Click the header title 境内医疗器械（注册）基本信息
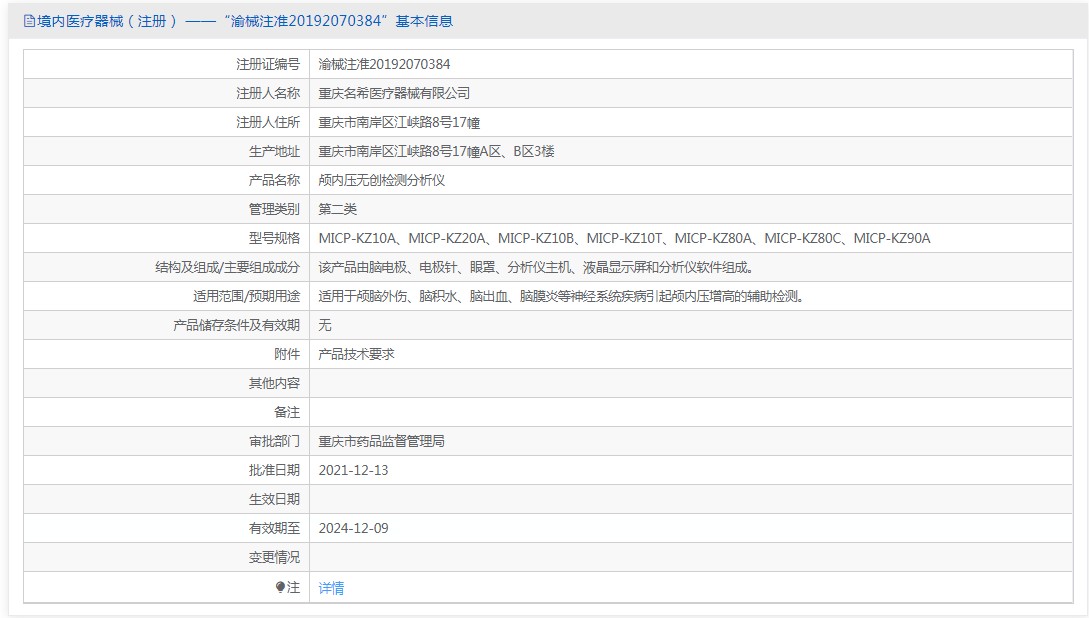Image resolution: width=1089 pixels, height=618 pixels. pos(244,22)
